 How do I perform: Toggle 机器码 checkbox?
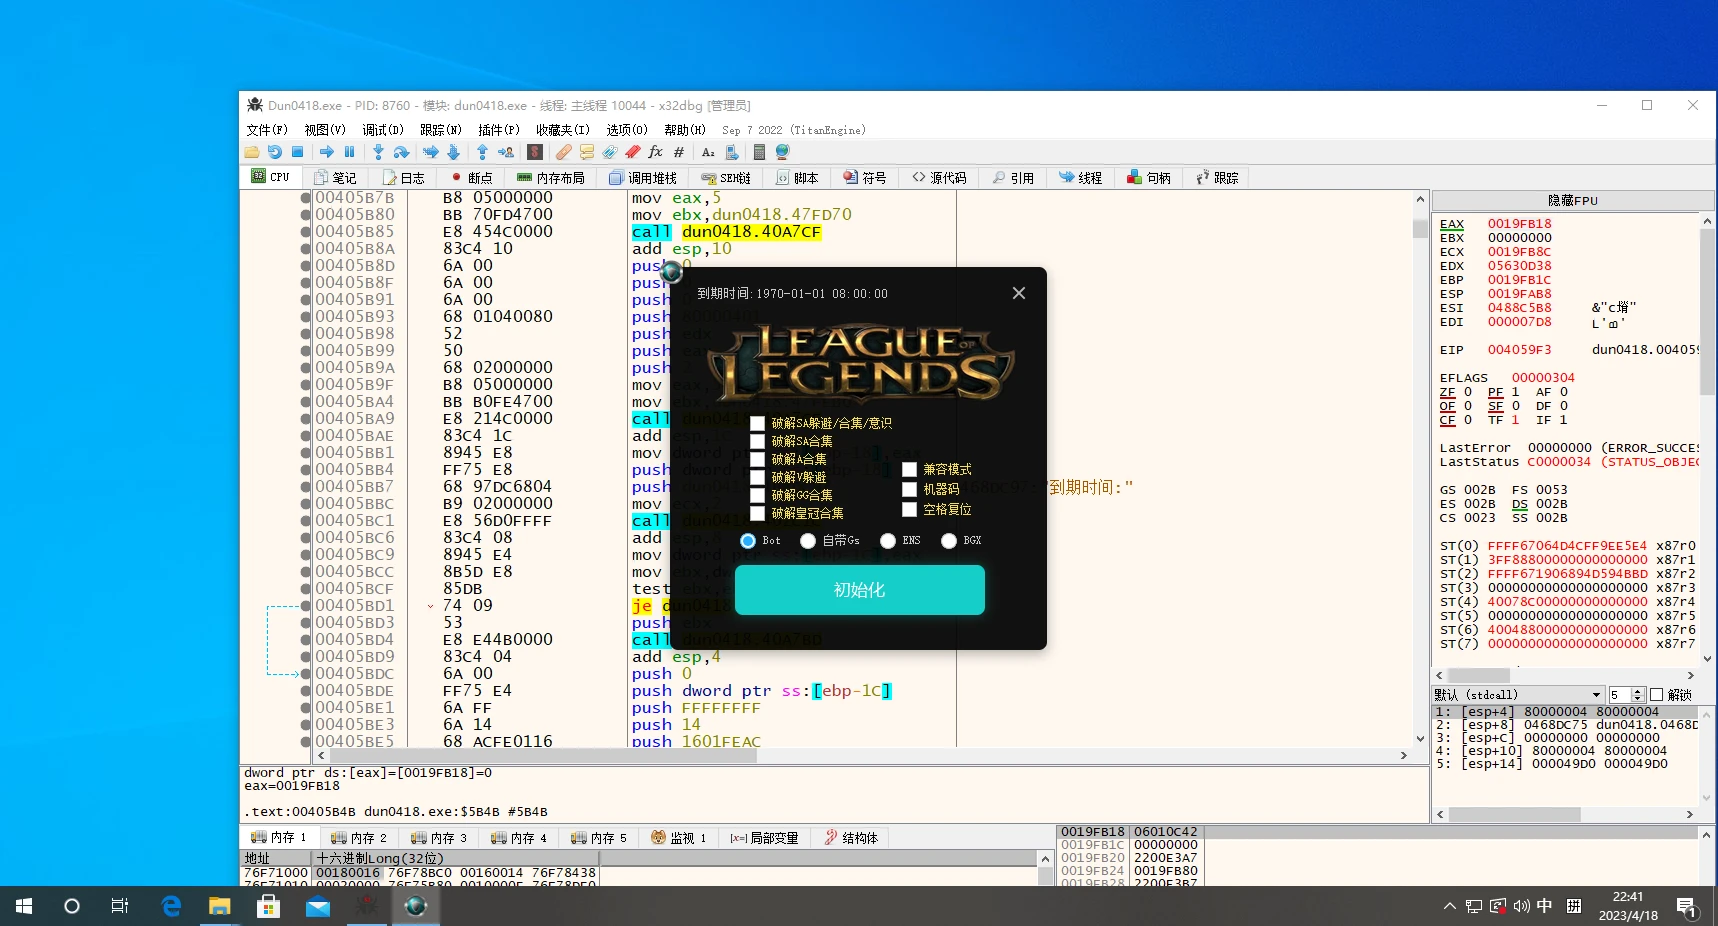(909, 489)
